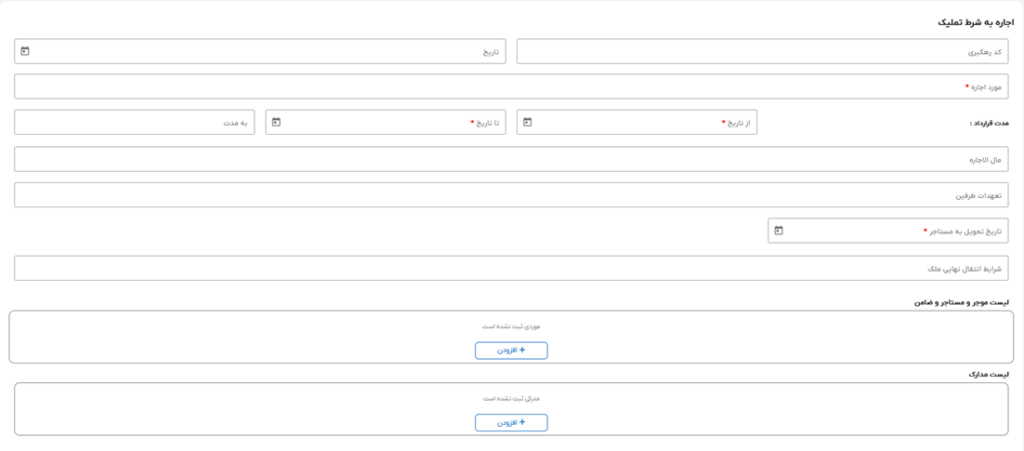Open calendar picker in the تاریخ field
1024x451 pixels.
pos(25,51)
